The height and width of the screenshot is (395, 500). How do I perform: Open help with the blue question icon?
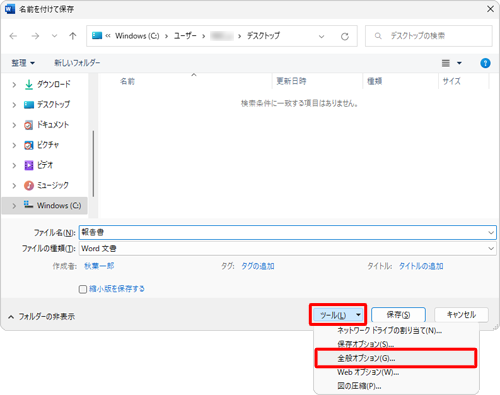pyautogui.click(x=485, y=63)
